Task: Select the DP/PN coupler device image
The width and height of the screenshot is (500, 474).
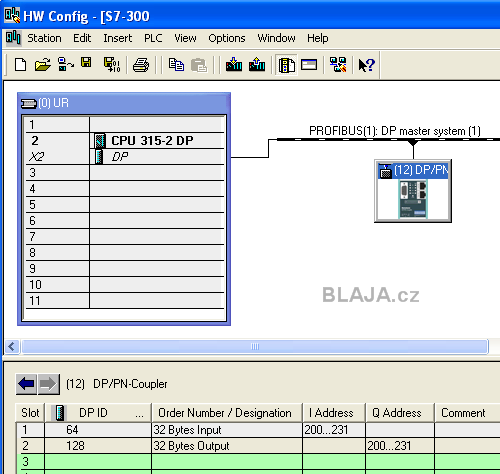Action: [413, 200]
